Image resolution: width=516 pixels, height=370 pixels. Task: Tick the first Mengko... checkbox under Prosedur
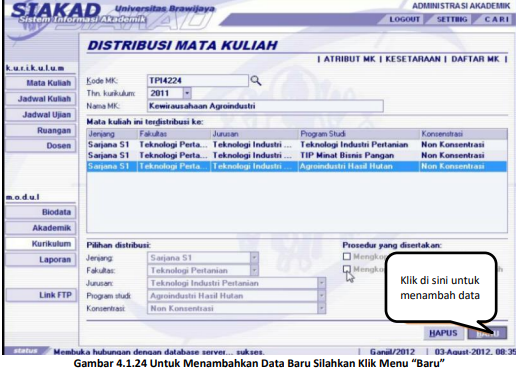tap(347, 256)
